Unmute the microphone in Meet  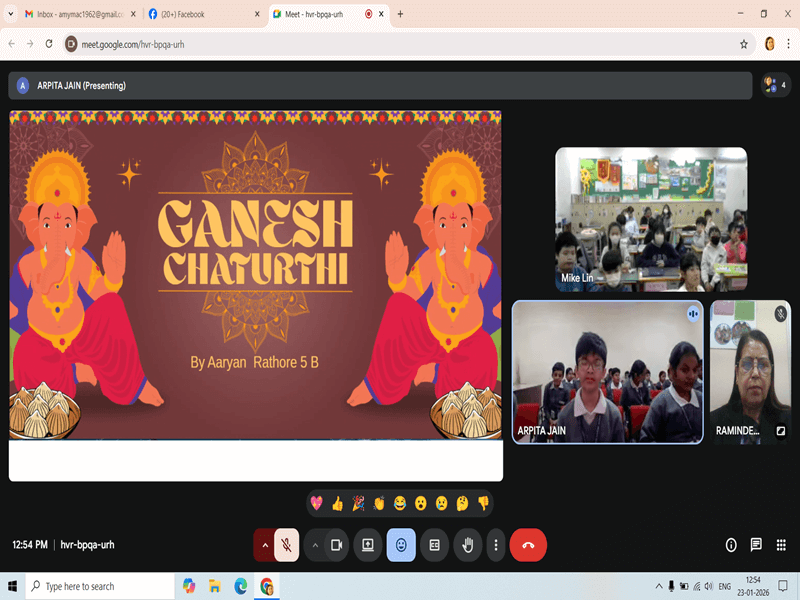[x=286, y=545]
